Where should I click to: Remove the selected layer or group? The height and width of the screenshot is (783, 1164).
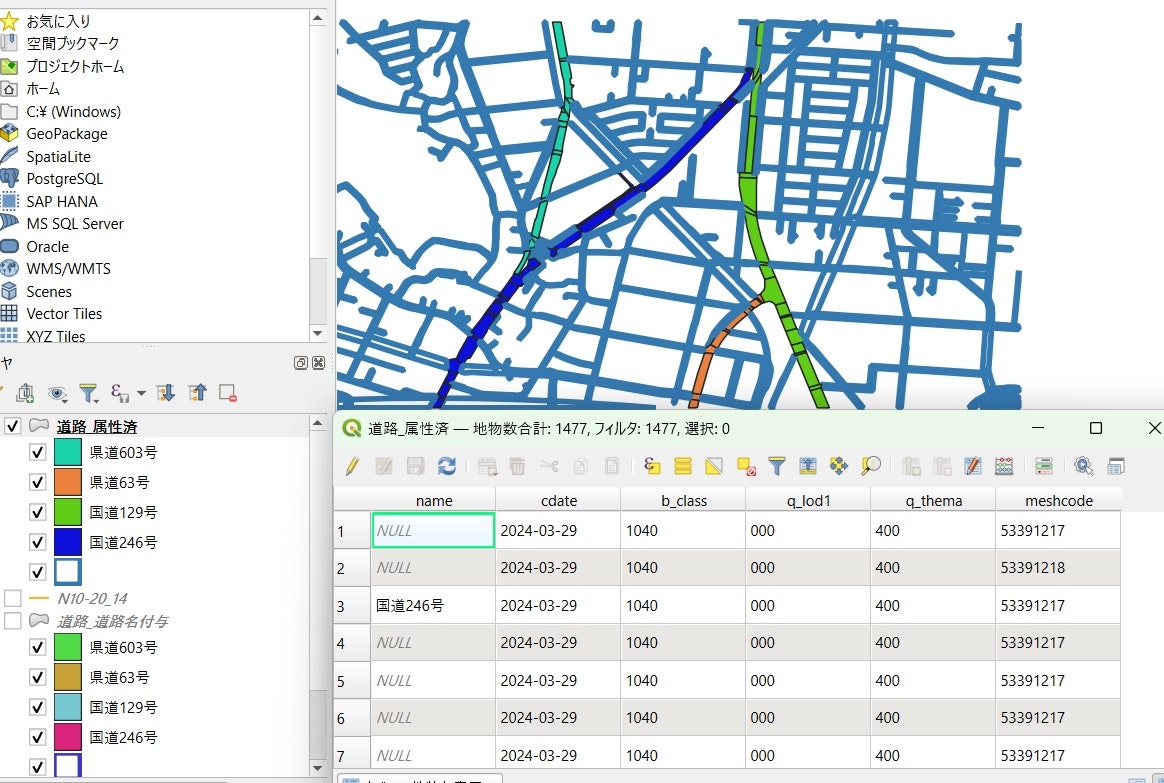point(228,393)
